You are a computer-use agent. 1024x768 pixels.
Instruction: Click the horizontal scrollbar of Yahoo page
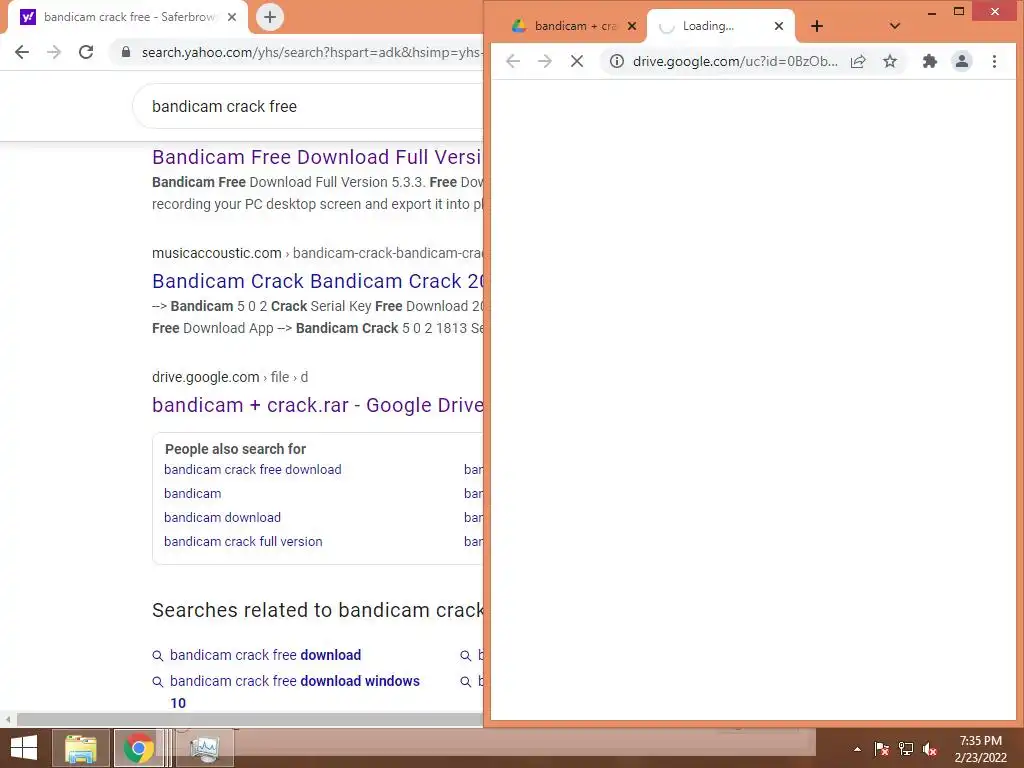pos(248,719)
